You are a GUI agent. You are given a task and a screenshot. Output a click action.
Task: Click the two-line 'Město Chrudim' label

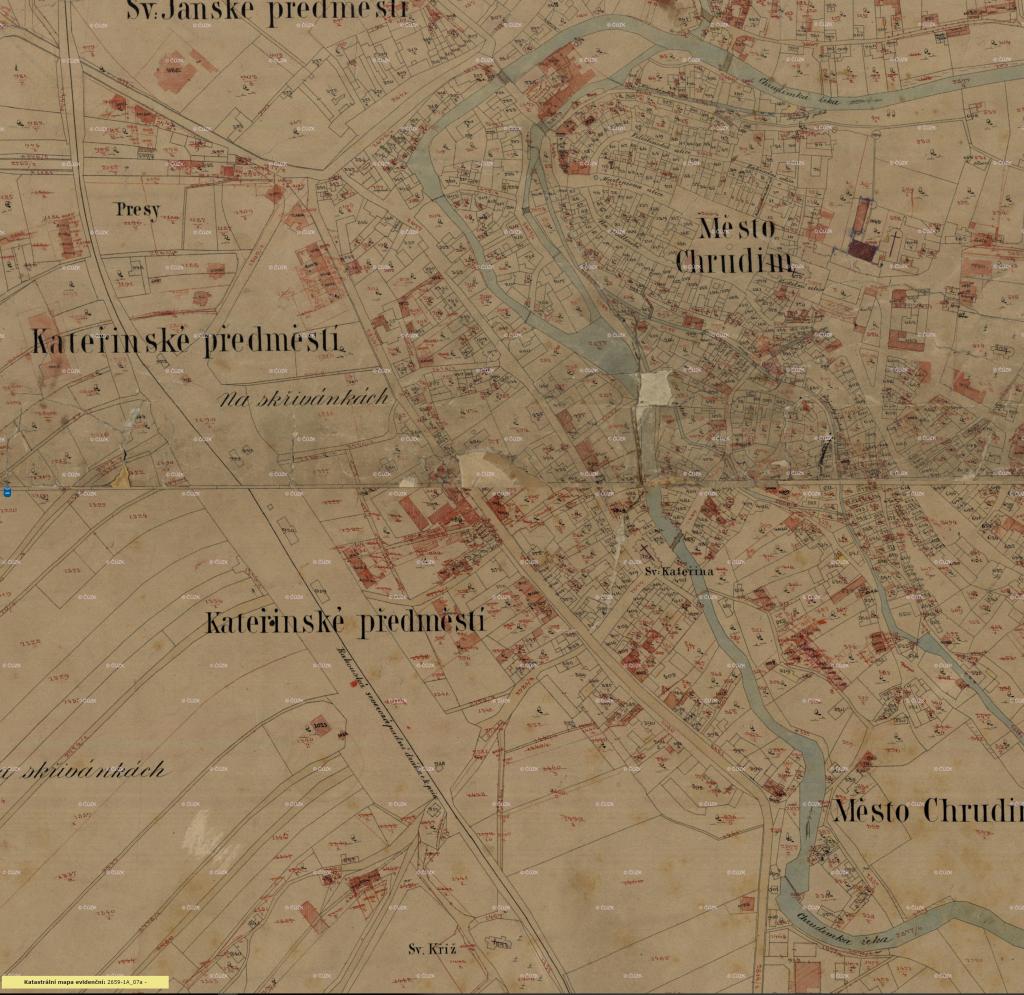(735, 245)
